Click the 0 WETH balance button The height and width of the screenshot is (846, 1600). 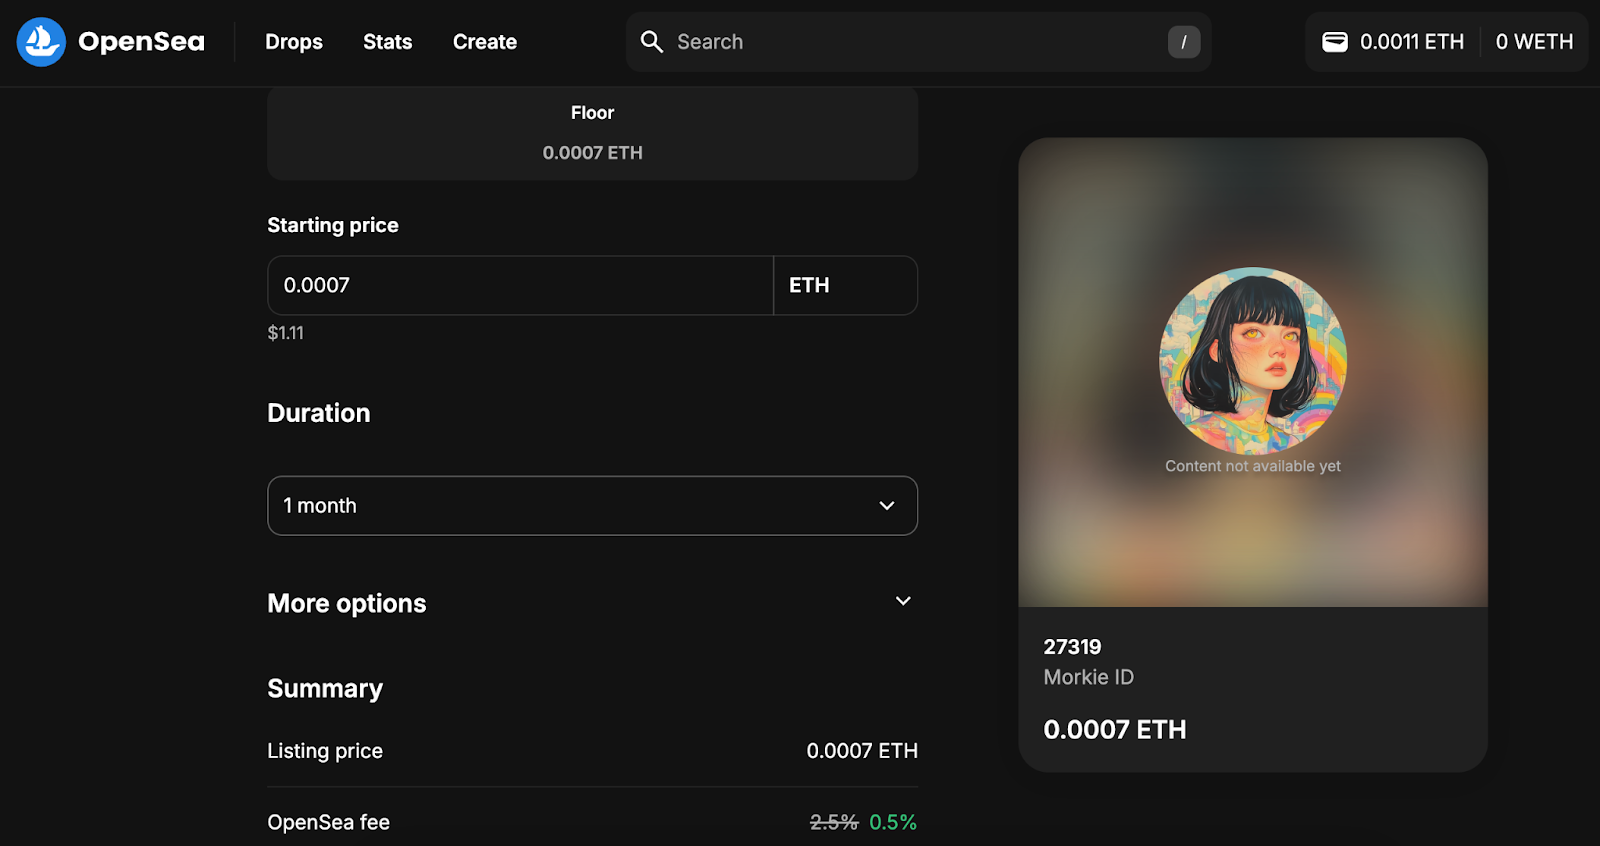click(x=1534, y=42)
